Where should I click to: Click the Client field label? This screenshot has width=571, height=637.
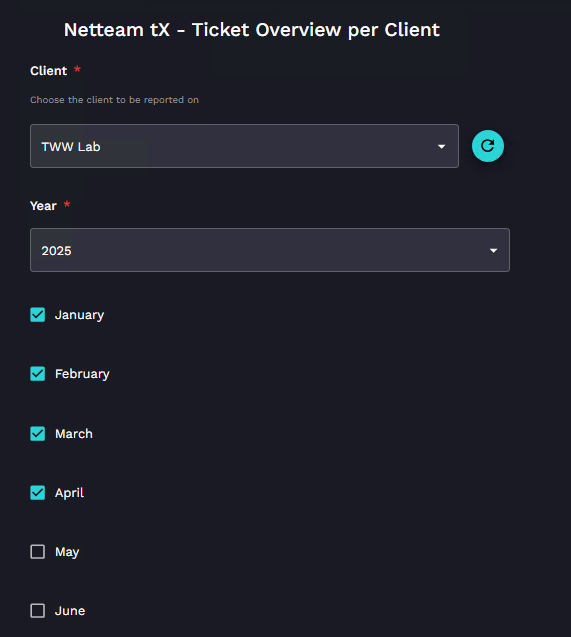coord(49,71)
